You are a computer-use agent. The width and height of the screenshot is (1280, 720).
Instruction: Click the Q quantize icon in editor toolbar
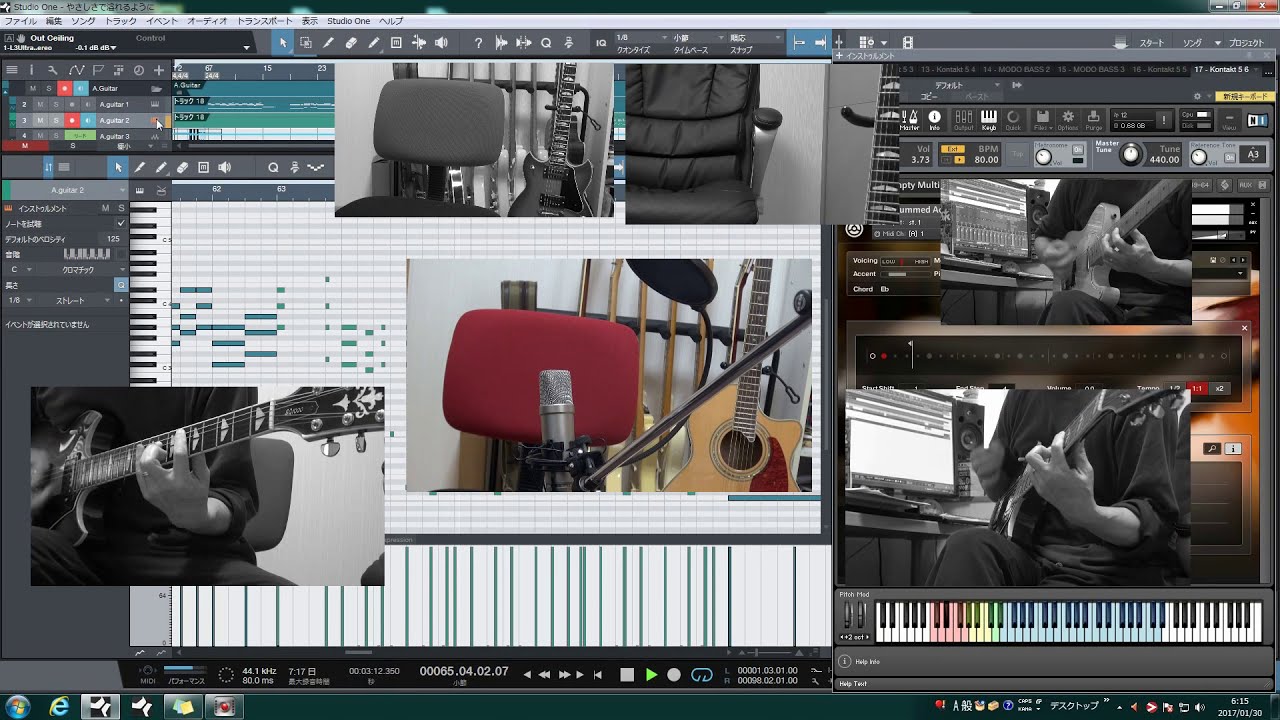(273, 167)
